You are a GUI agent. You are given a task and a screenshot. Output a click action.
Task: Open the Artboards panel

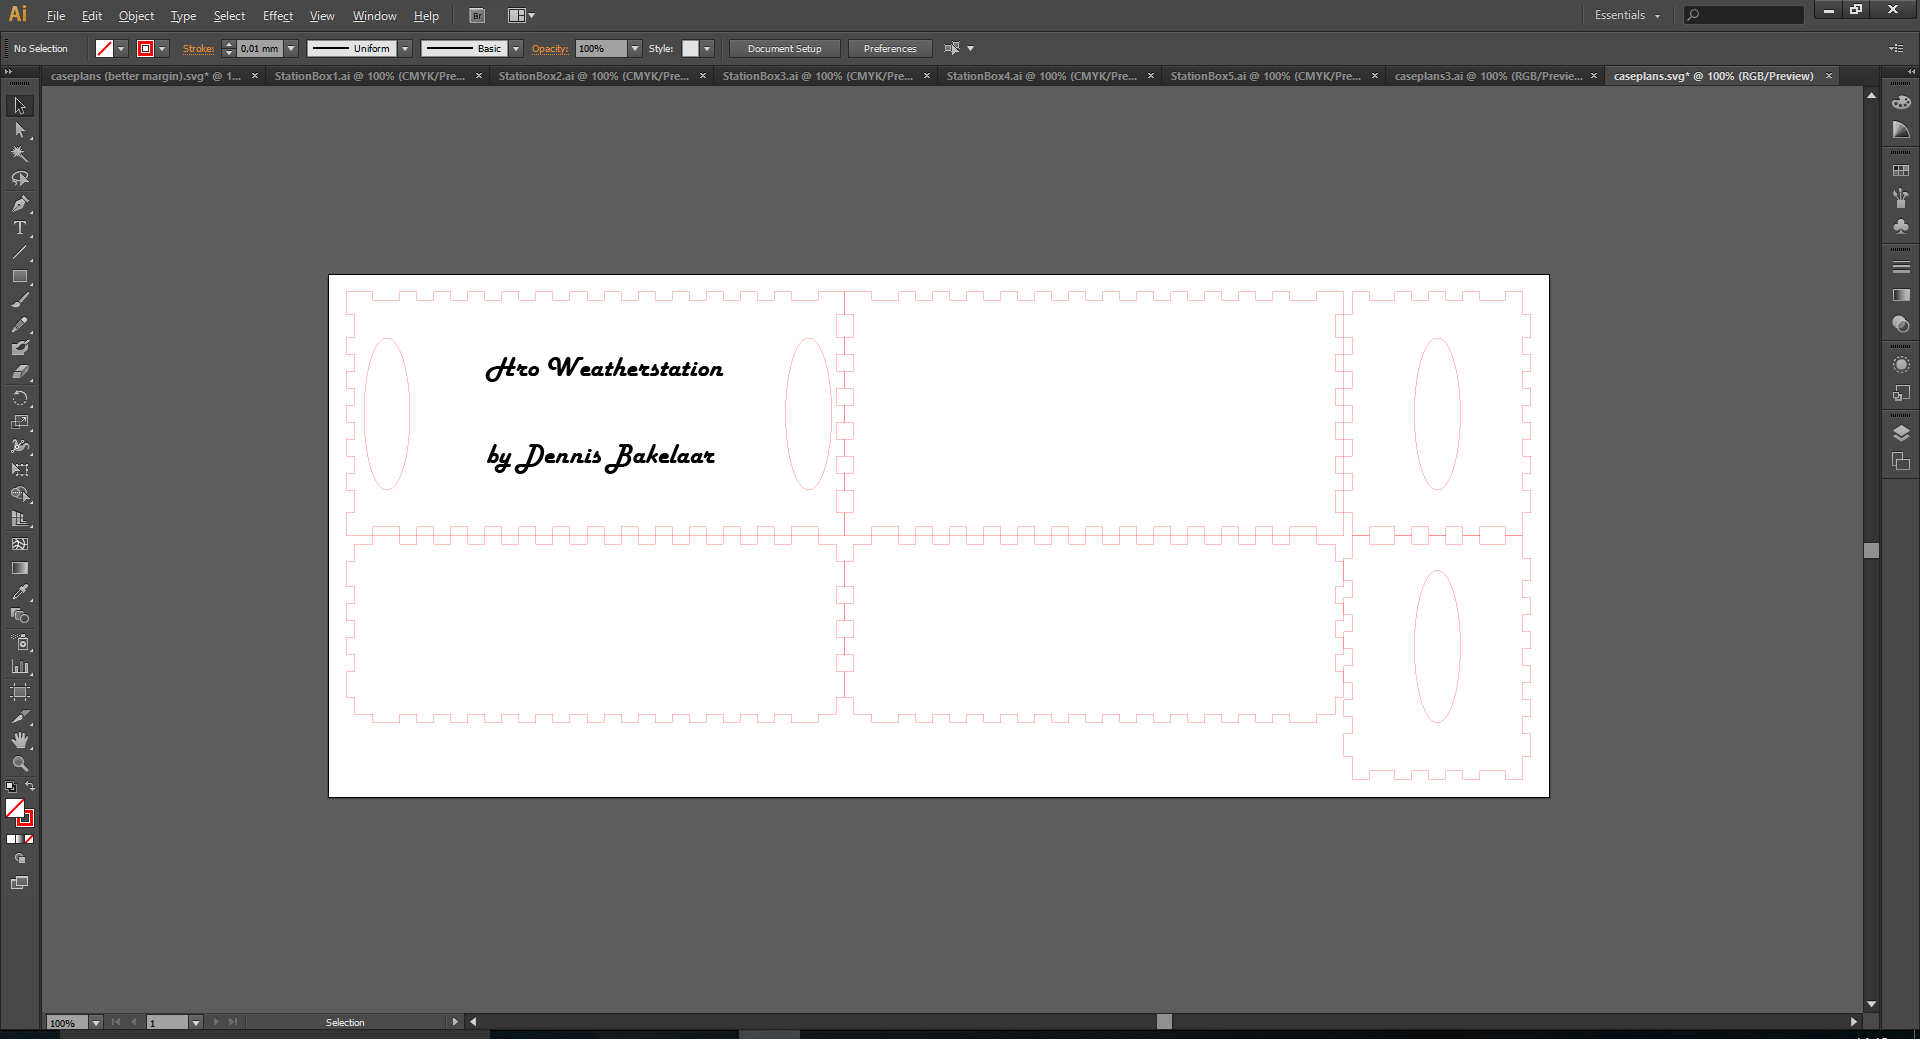click(x=1901, y=461)
